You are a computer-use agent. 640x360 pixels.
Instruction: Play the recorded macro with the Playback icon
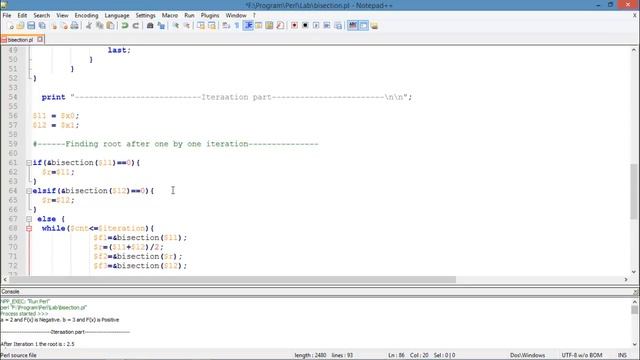(x=316, y=26)
